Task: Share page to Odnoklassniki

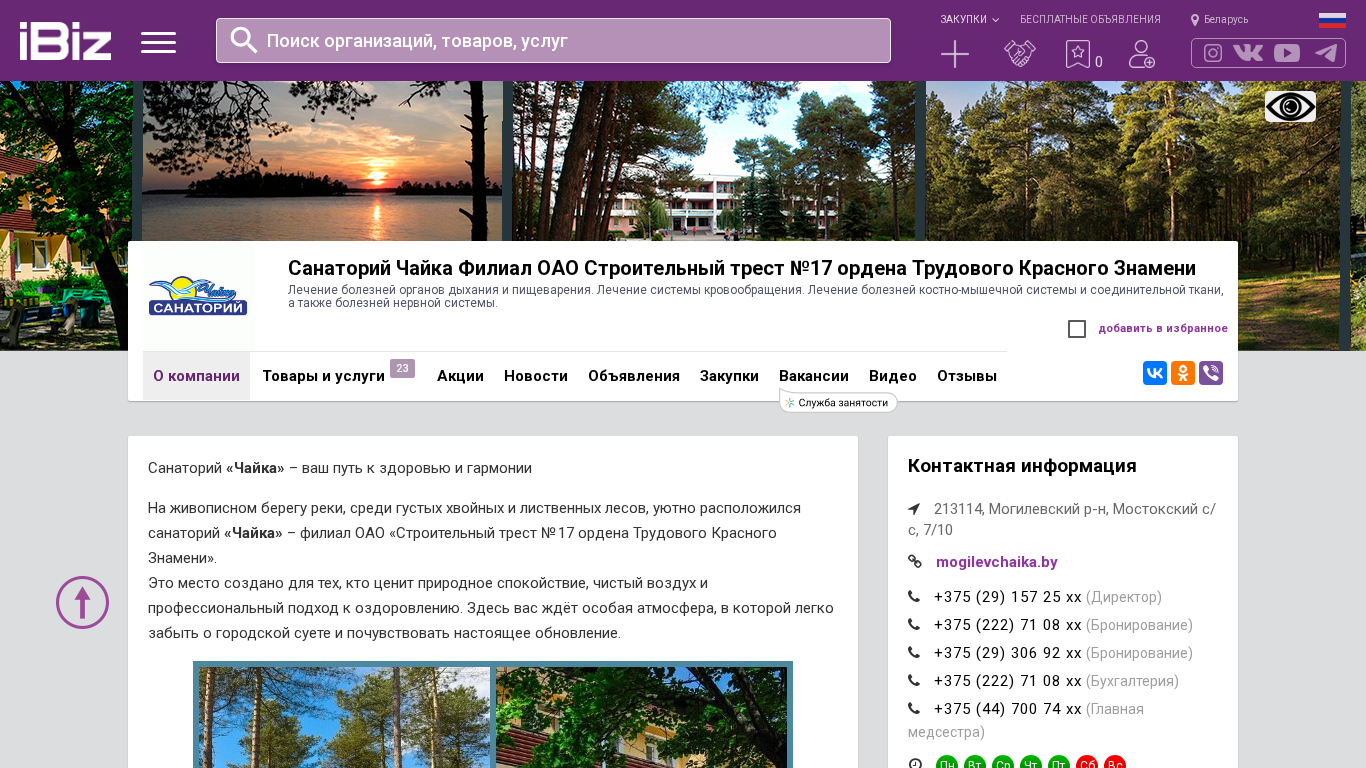Action: [1183, 373]
